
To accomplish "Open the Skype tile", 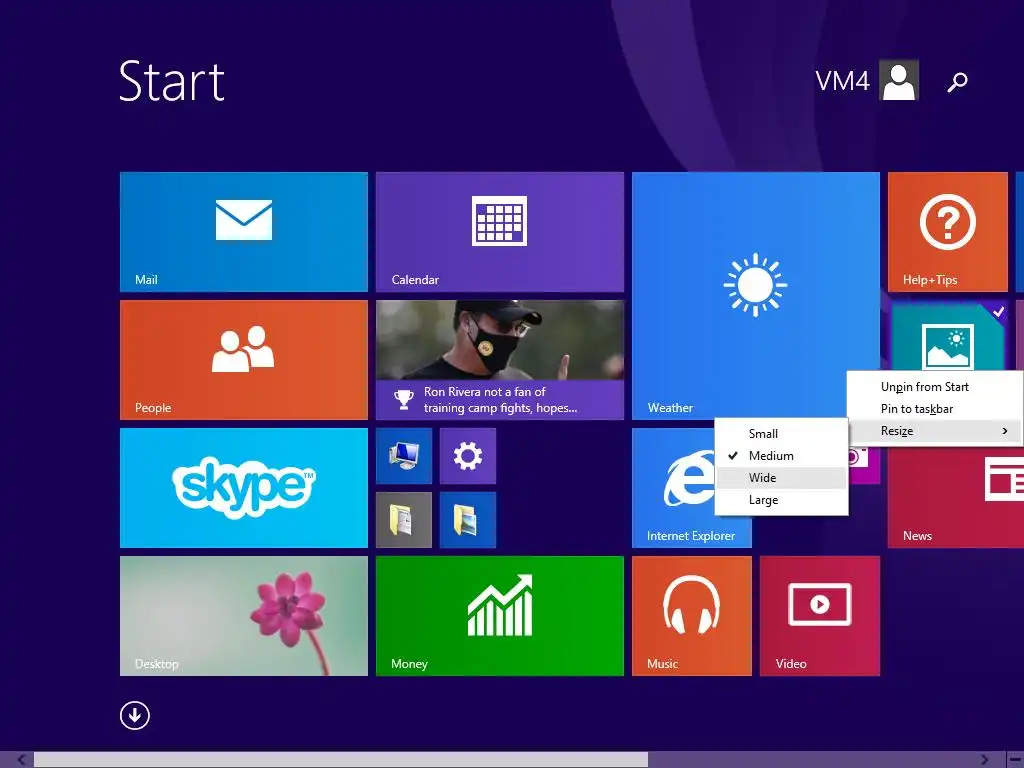I will click(x=244, y=488).
